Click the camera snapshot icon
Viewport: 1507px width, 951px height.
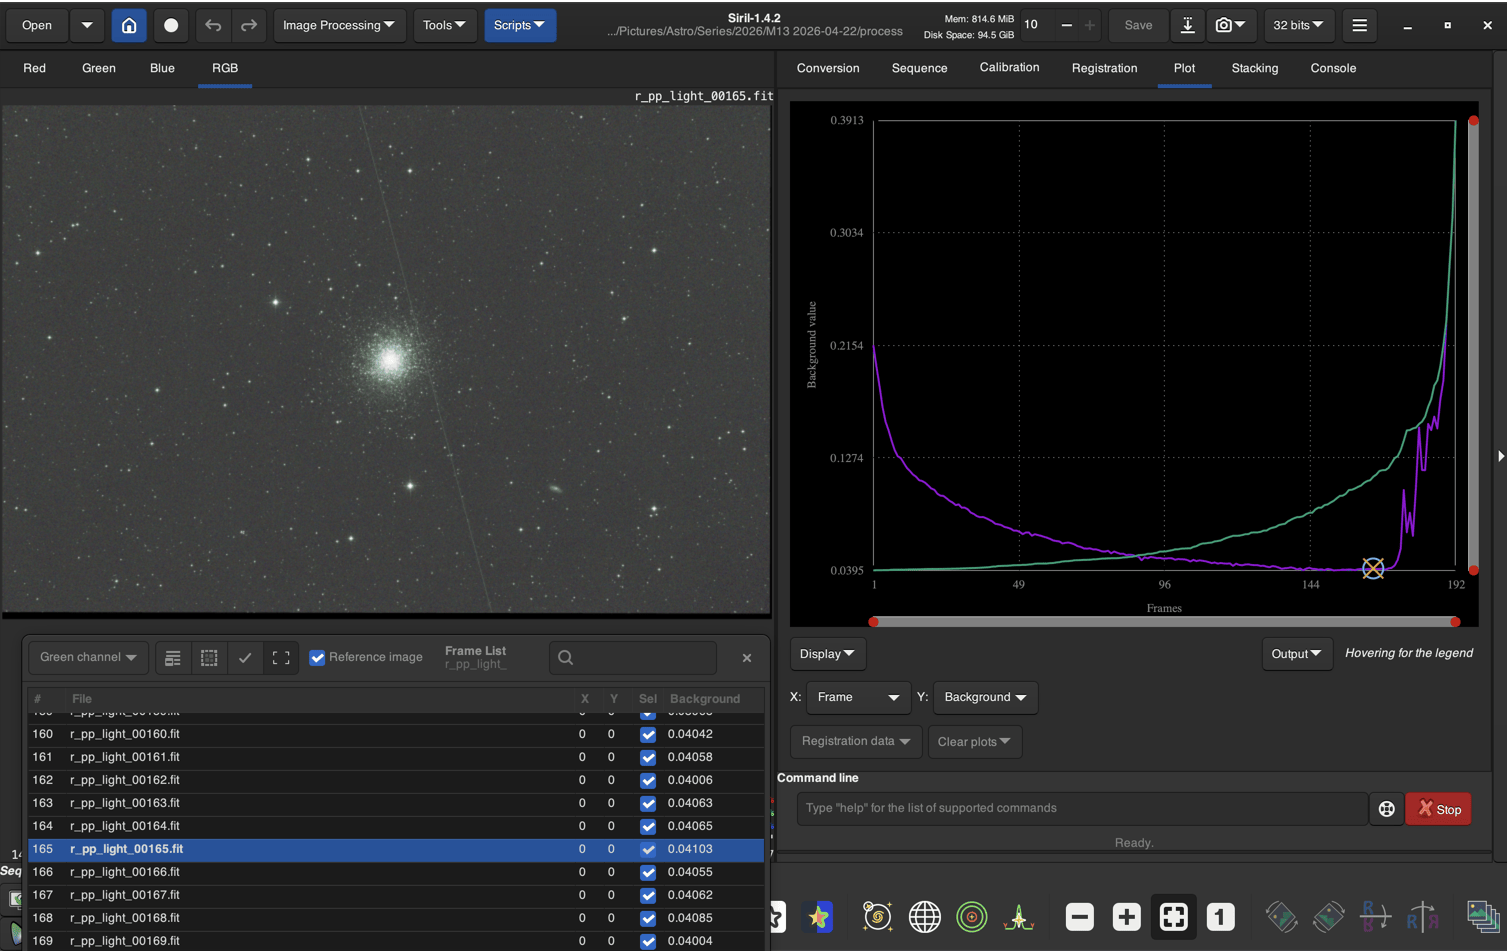point(1230,25)
